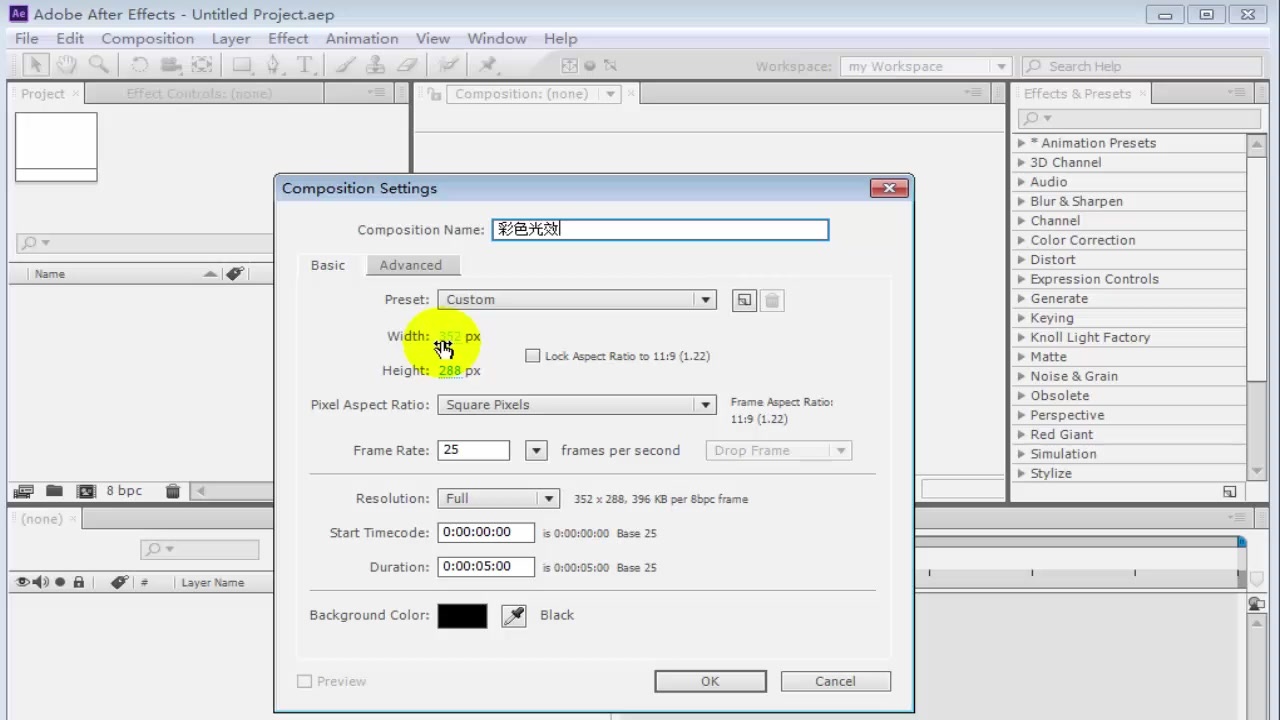Toggle Lock Aspect Ratio checkbox

coord(532,356)
